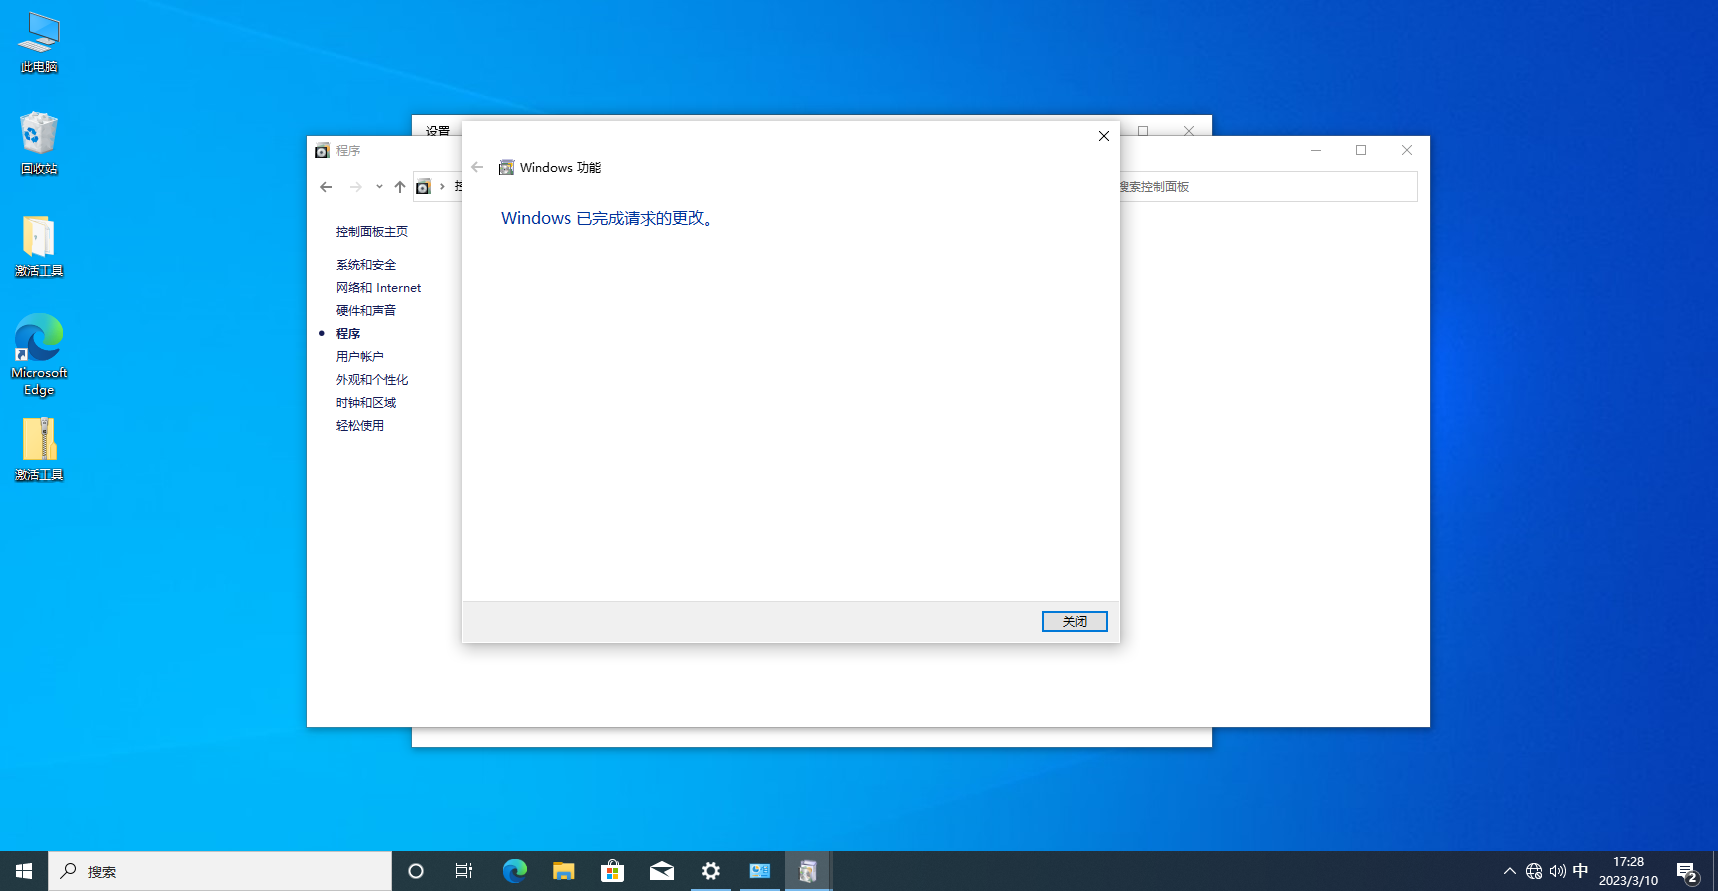The width and height of the screenshot is (1718, 891).
Task: Close the Windows 功能 dialog with X
Action: (x=1104, y=136)
